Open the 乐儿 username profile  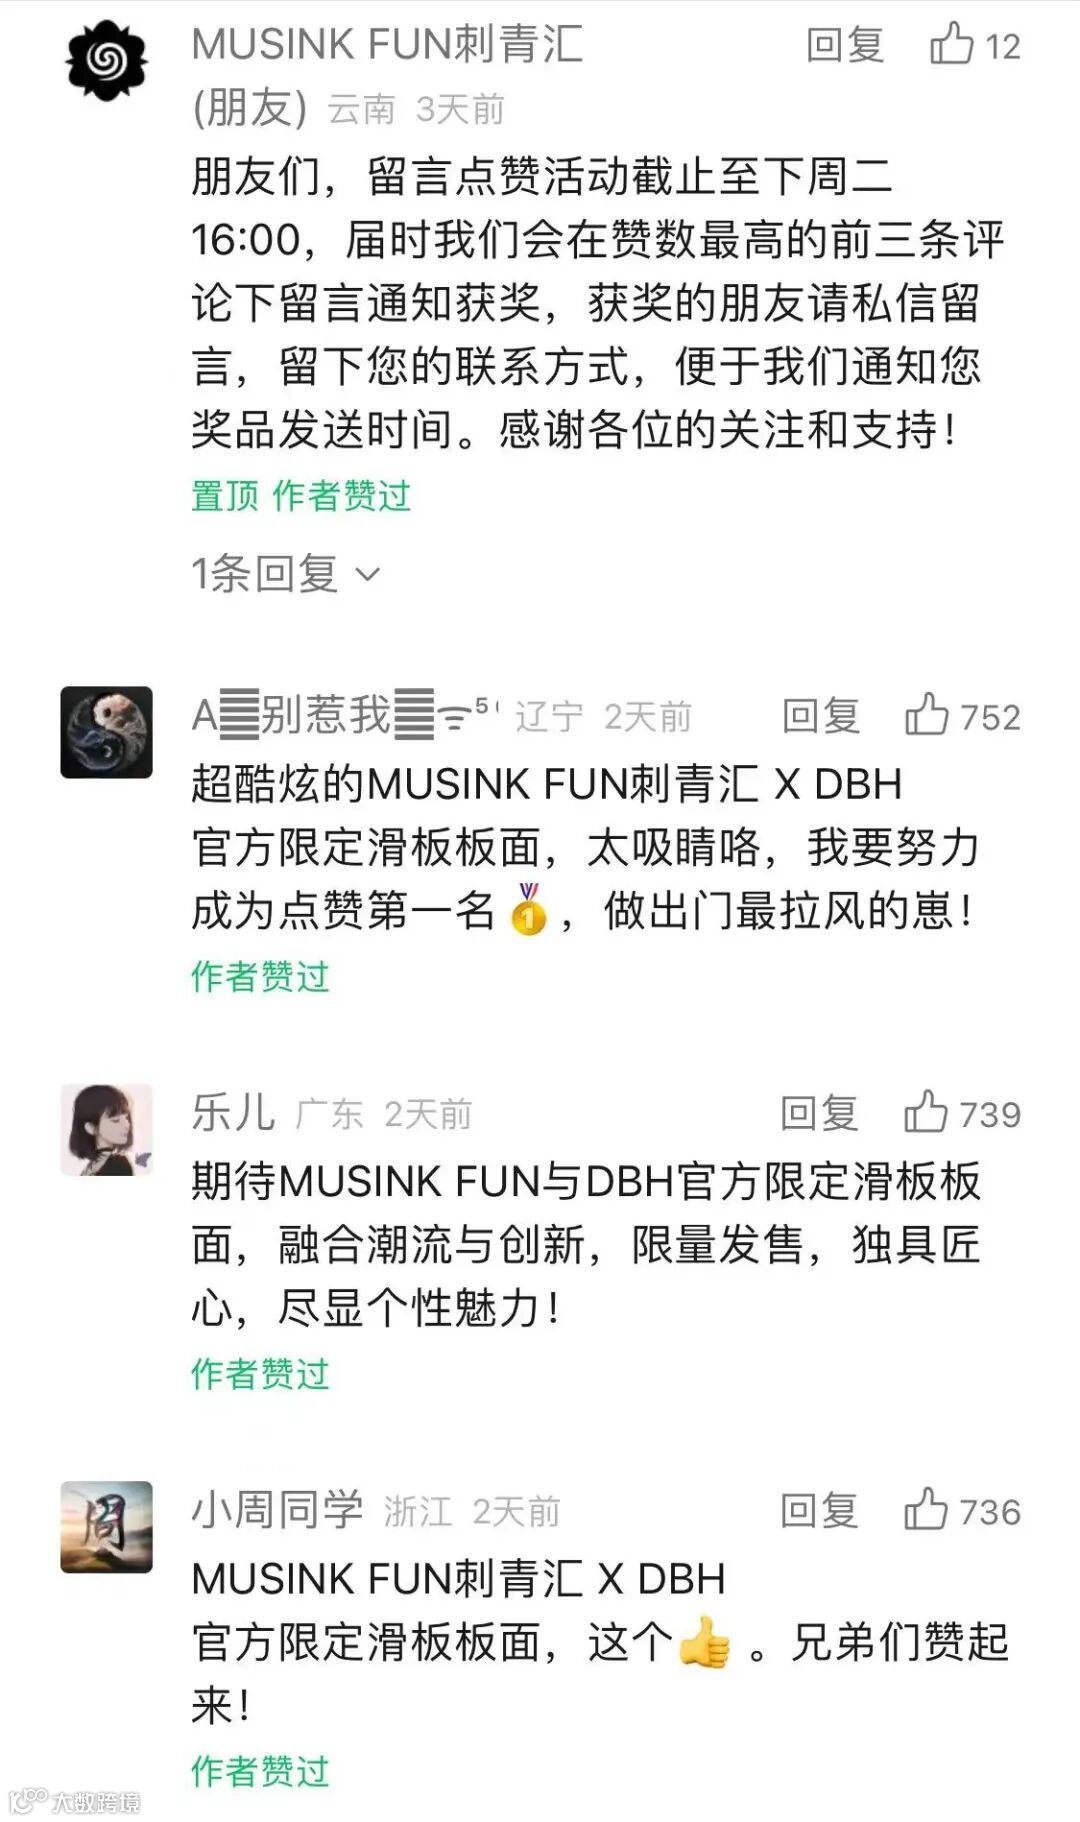point(233,1112)
